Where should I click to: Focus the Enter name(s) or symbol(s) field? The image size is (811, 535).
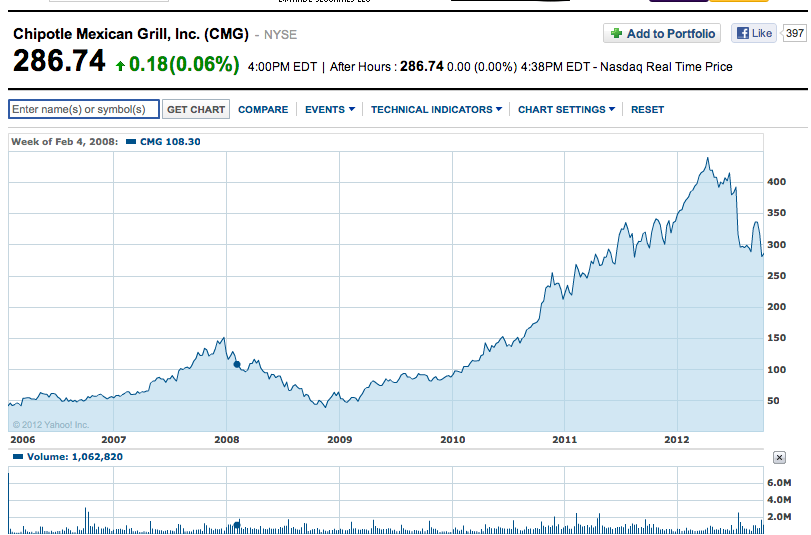84,109
